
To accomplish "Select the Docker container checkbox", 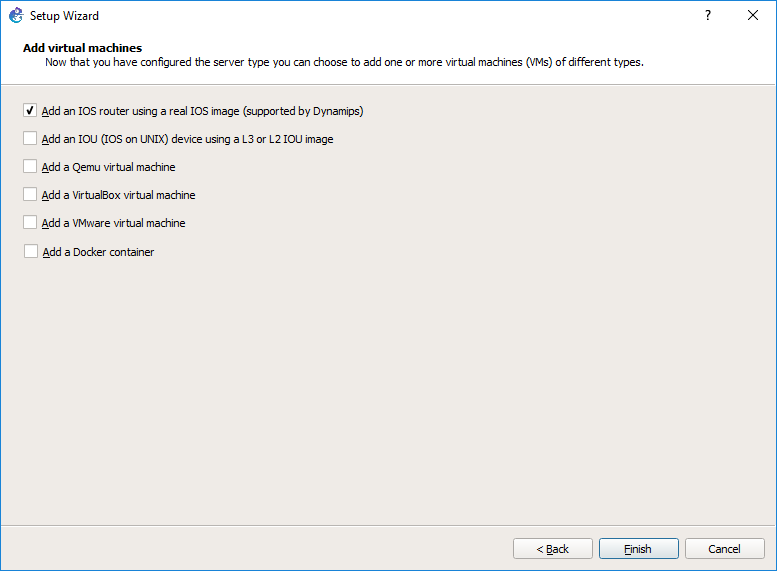I will 31,251.
